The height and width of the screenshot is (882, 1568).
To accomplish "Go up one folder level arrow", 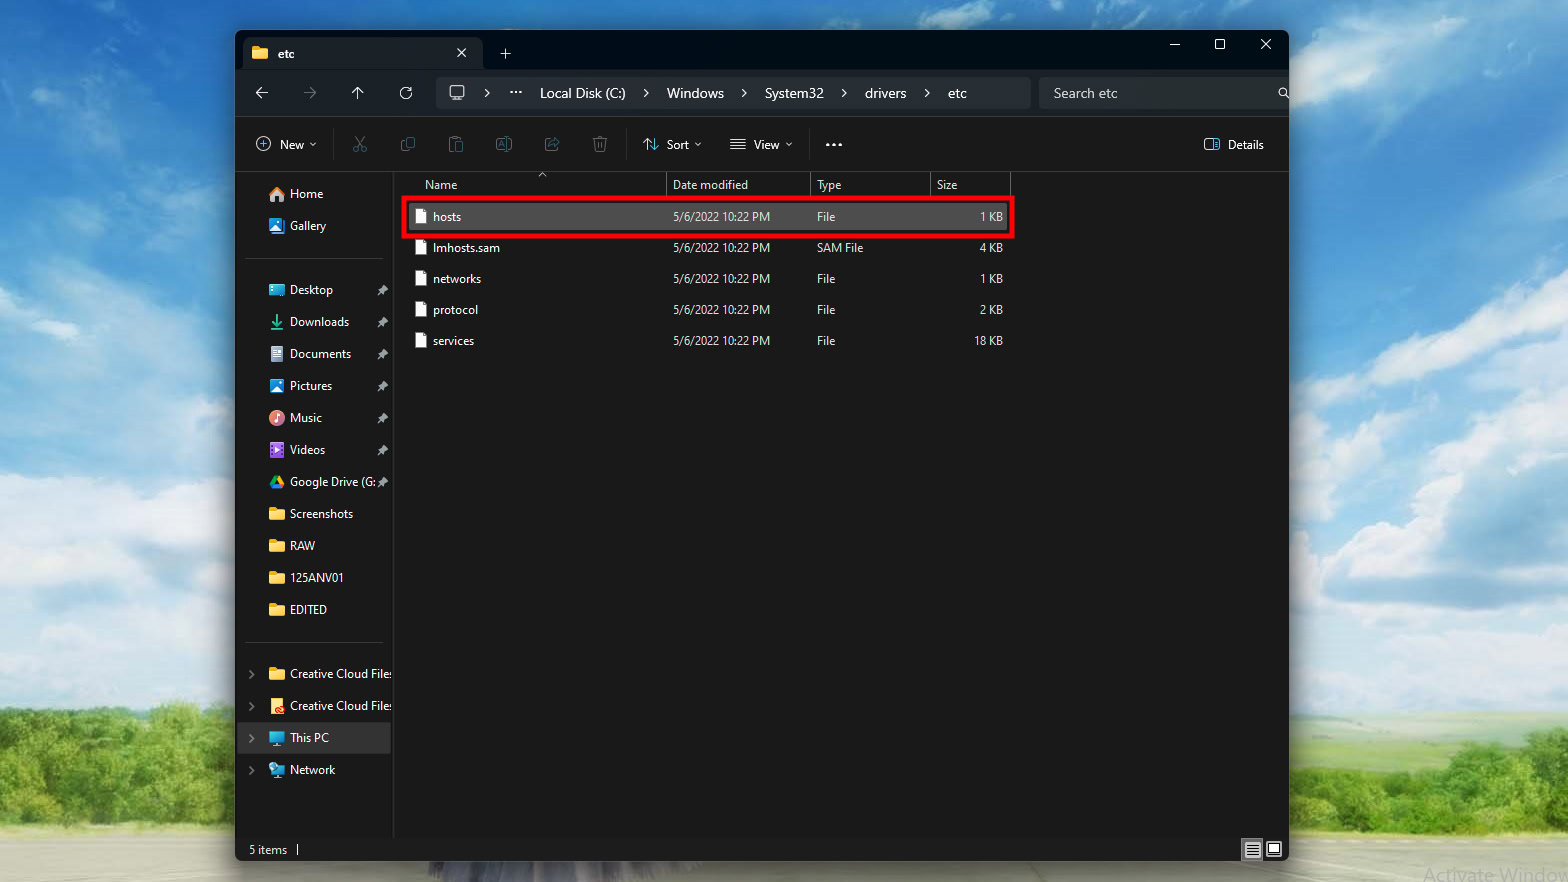I will 358,93.
